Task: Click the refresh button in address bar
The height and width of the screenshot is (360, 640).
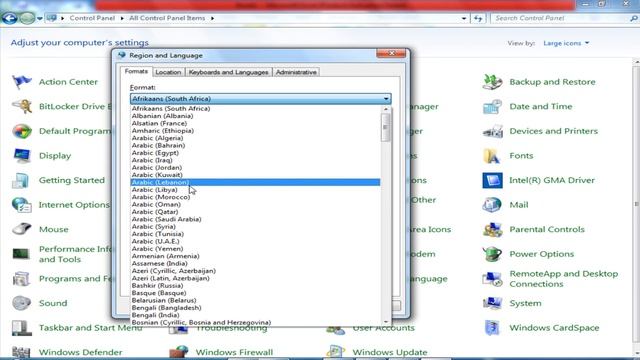Action: pyautogui.click(x=478, y=18)
